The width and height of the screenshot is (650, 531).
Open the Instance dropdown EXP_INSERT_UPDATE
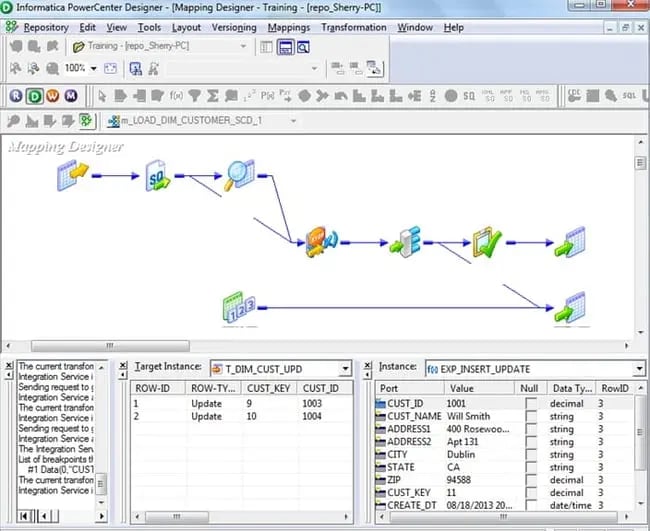638,368
